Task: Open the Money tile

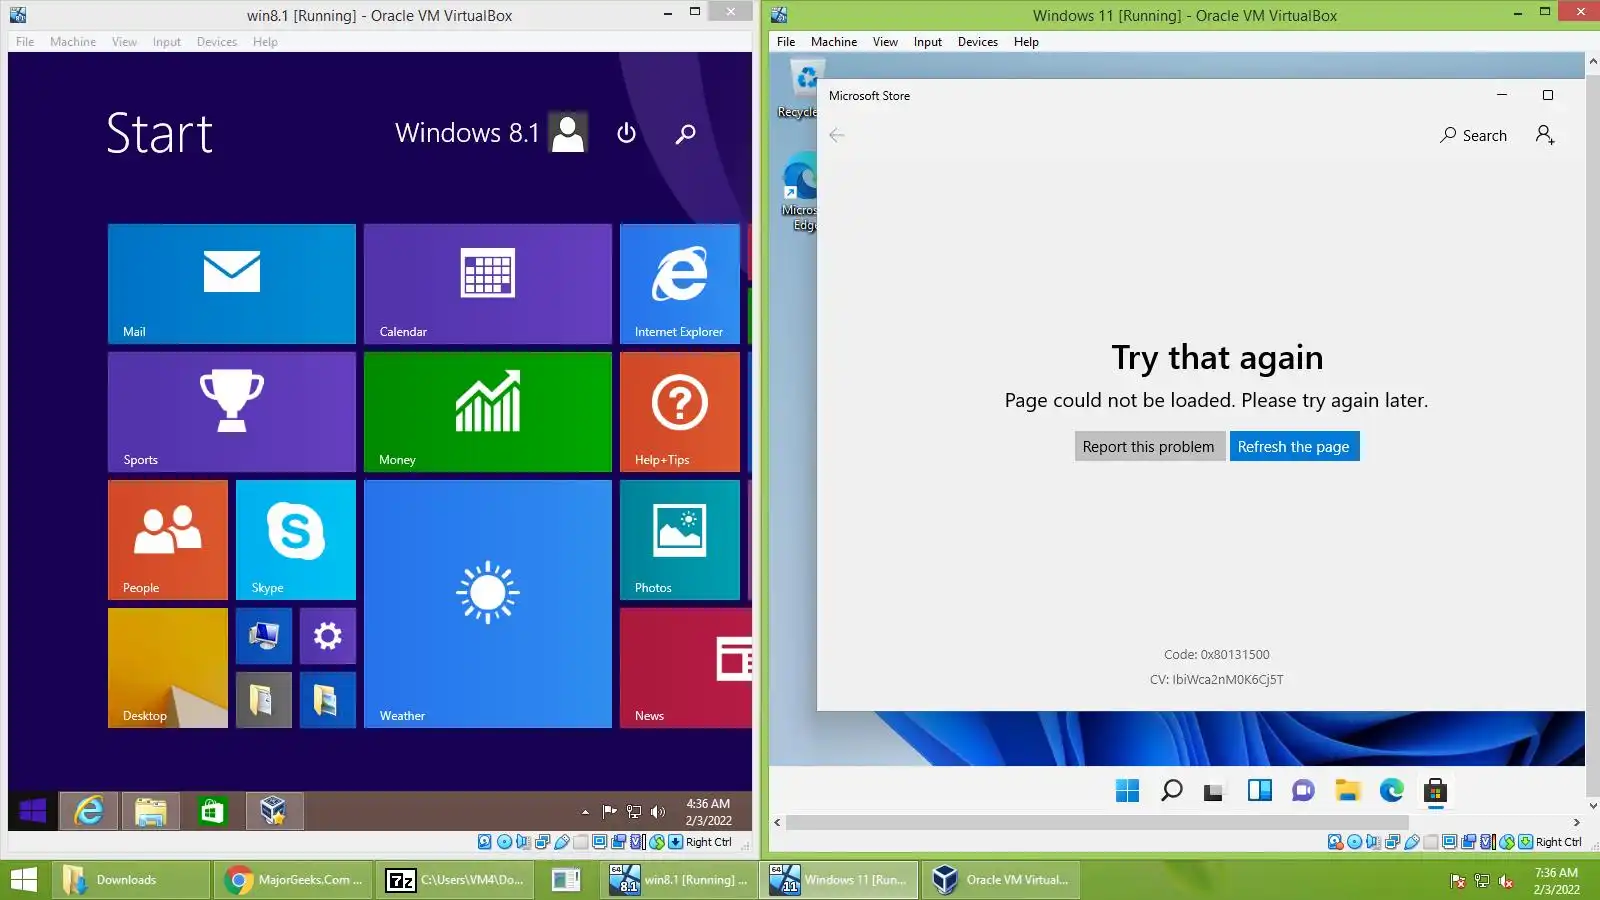Action: pos(488,412)
